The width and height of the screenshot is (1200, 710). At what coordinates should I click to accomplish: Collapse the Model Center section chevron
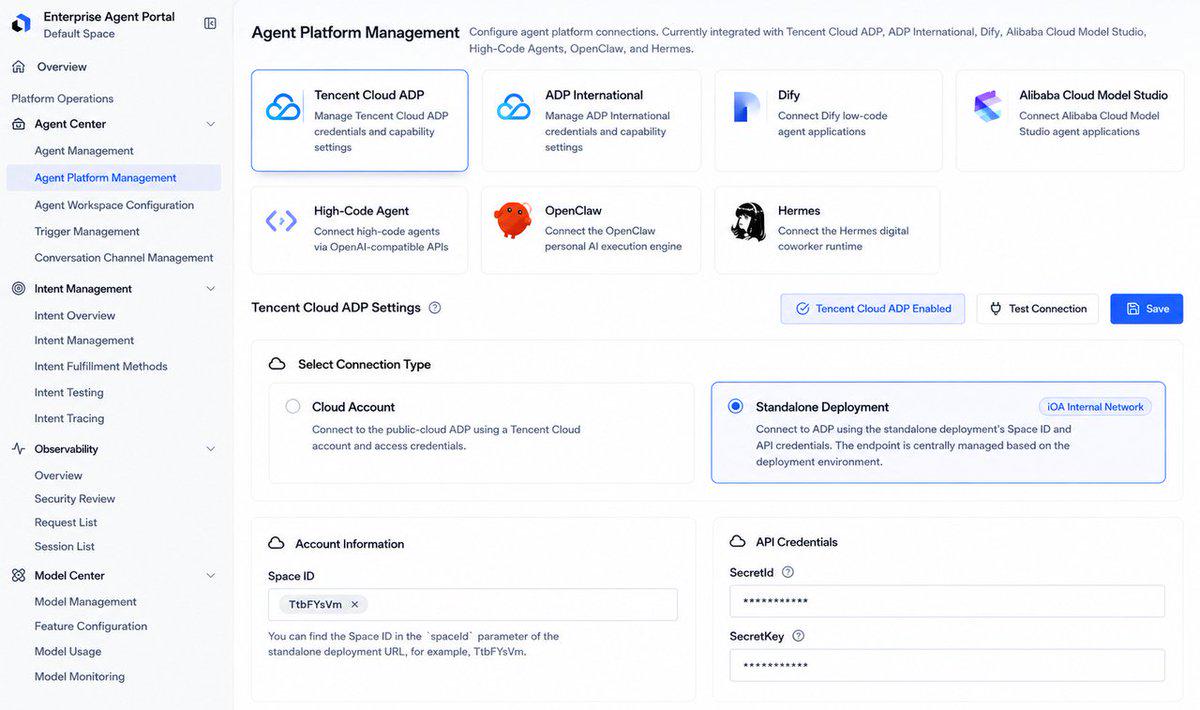pyautogui.click(x=210, y=576)
